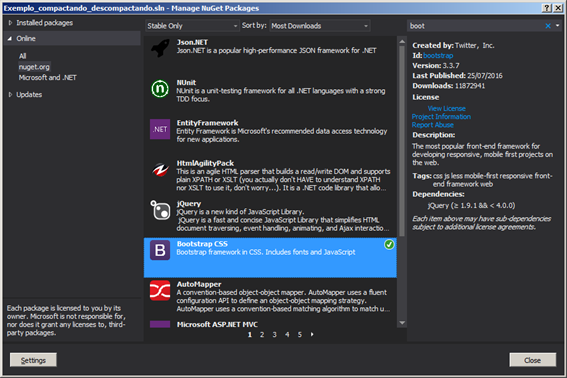Viewport: 567px width, 378px height.
Task: Click the jQuery dependency version text
Action: tap(471, 205)
